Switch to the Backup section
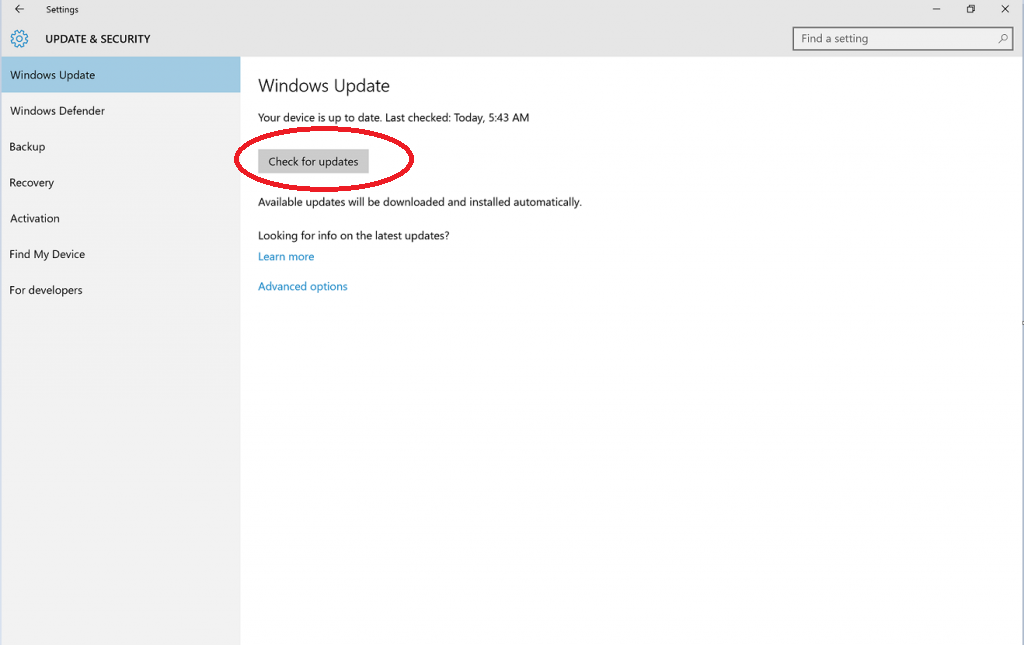The height and width of the screenshot is (645, 1024). 28,147
